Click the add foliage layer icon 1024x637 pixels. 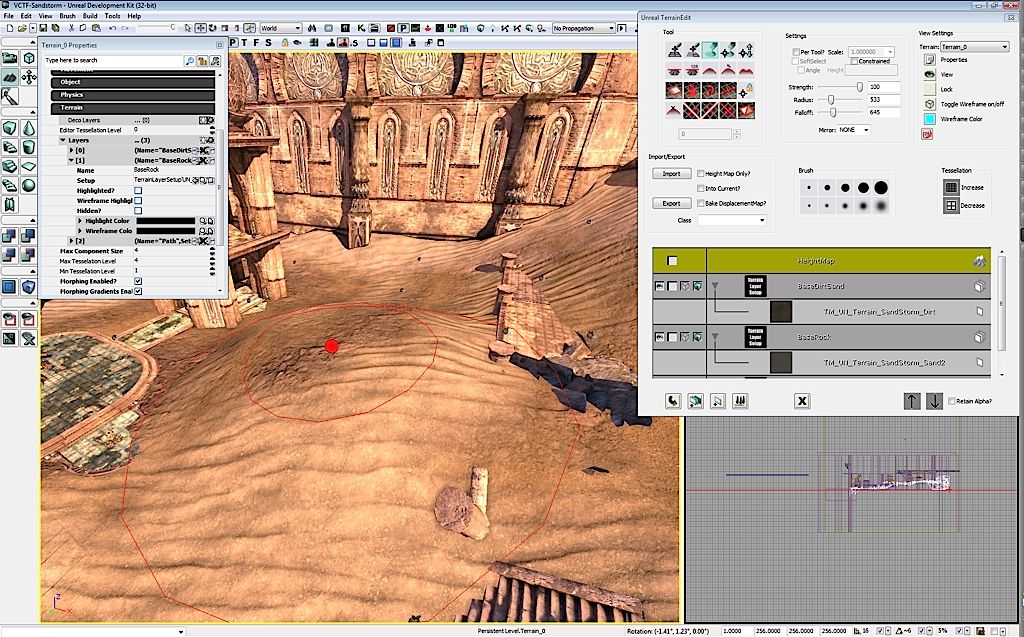(x=740, y=401)
